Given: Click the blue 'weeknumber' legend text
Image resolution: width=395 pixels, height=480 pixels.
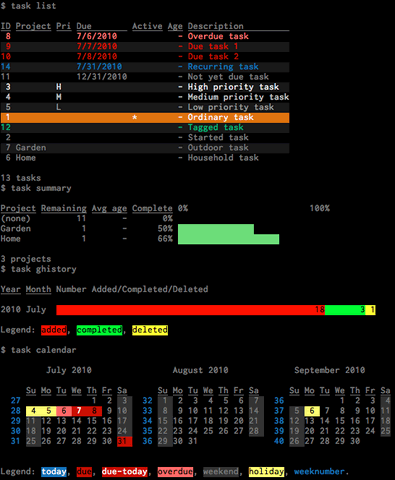Looking at the screenshot, I should pyautogui.click(x=319, y=472).
